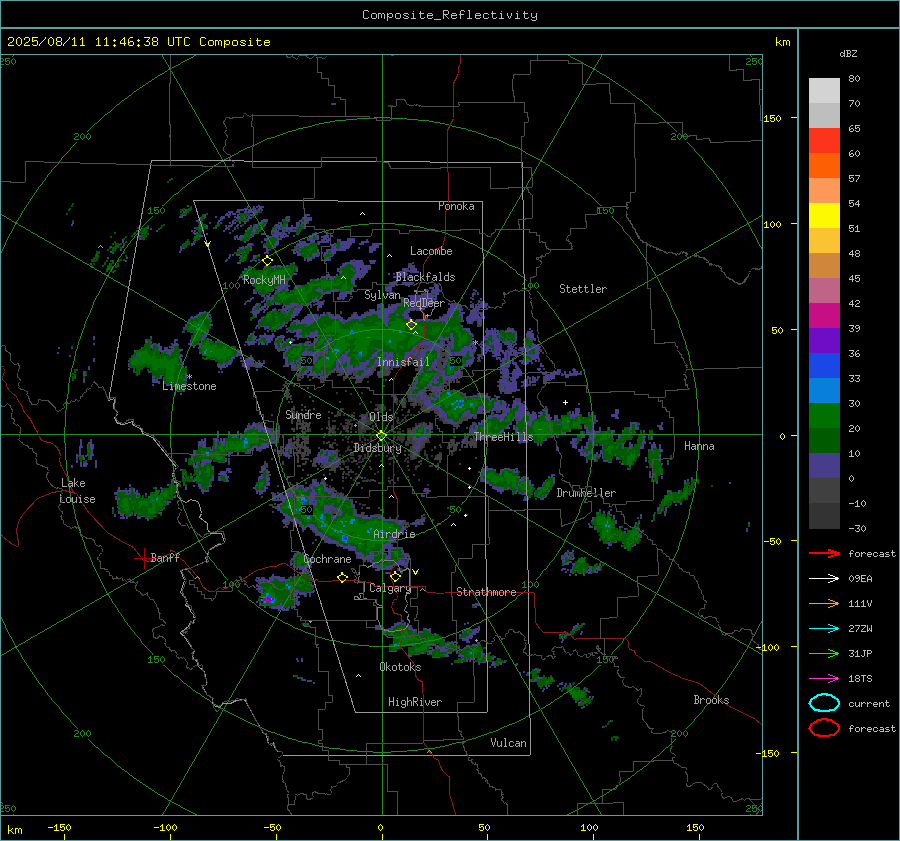Click the Sundre label

click(303, 414)
